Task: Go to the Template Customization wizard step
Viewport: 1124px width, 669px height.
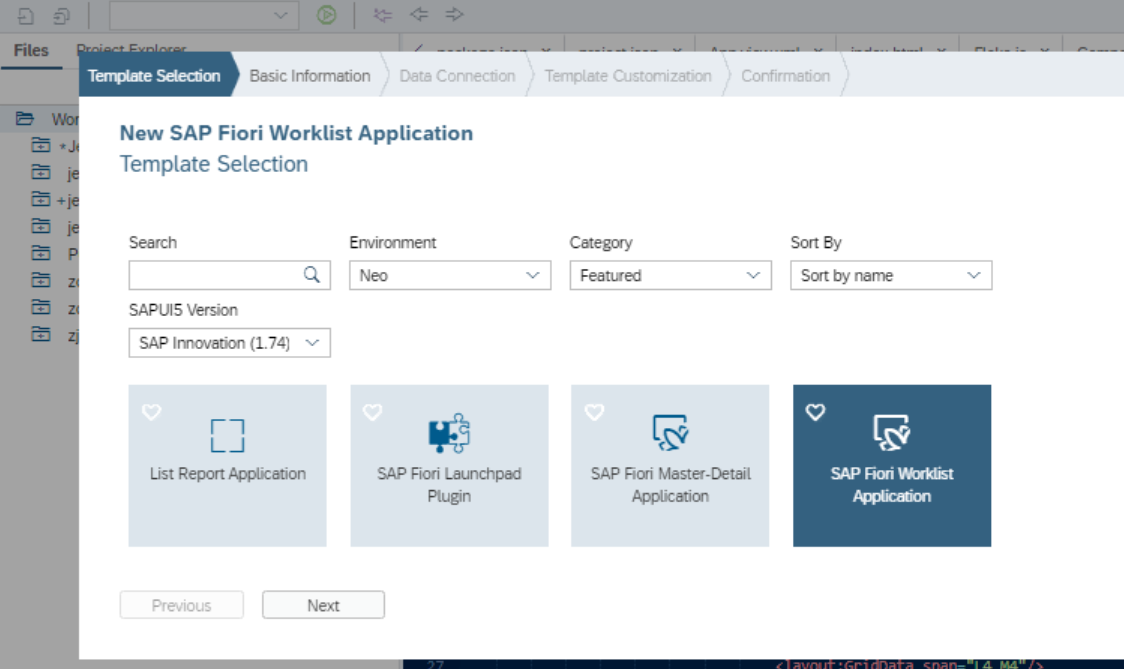Action: tap(628, 76)
